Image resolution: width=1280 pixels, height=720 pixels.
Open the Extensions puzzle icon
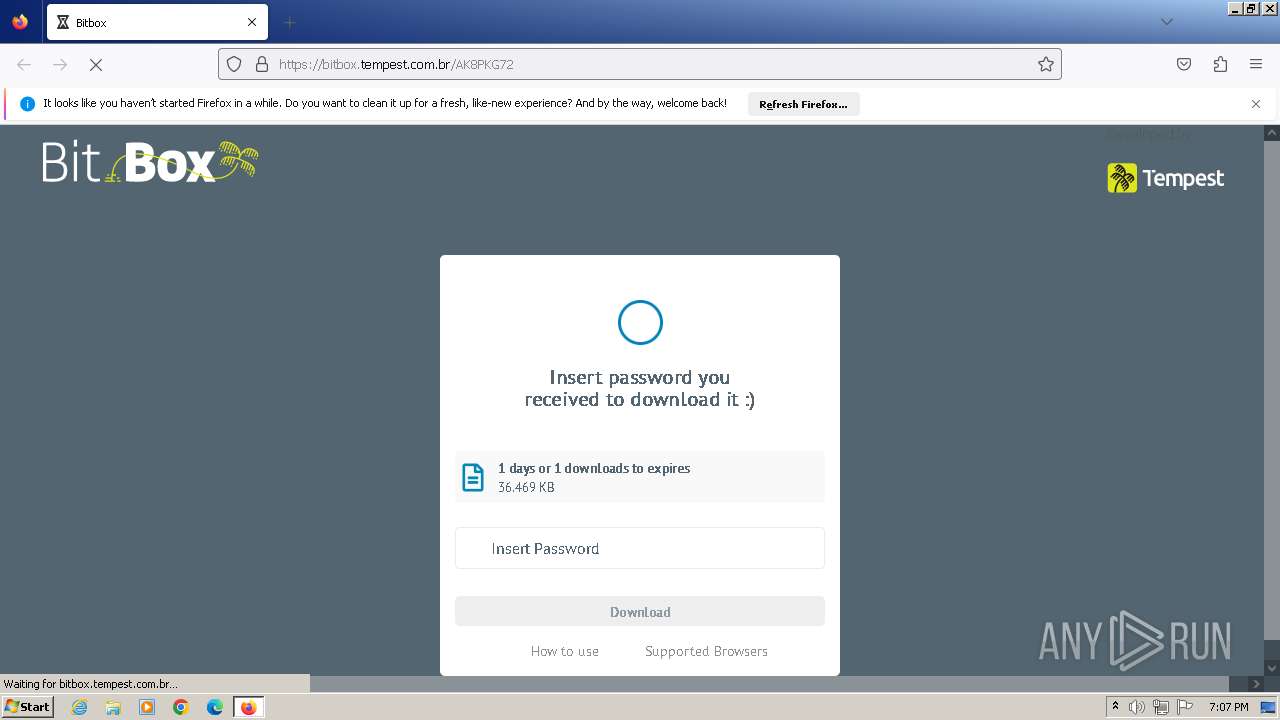[x=1220, y=64]
